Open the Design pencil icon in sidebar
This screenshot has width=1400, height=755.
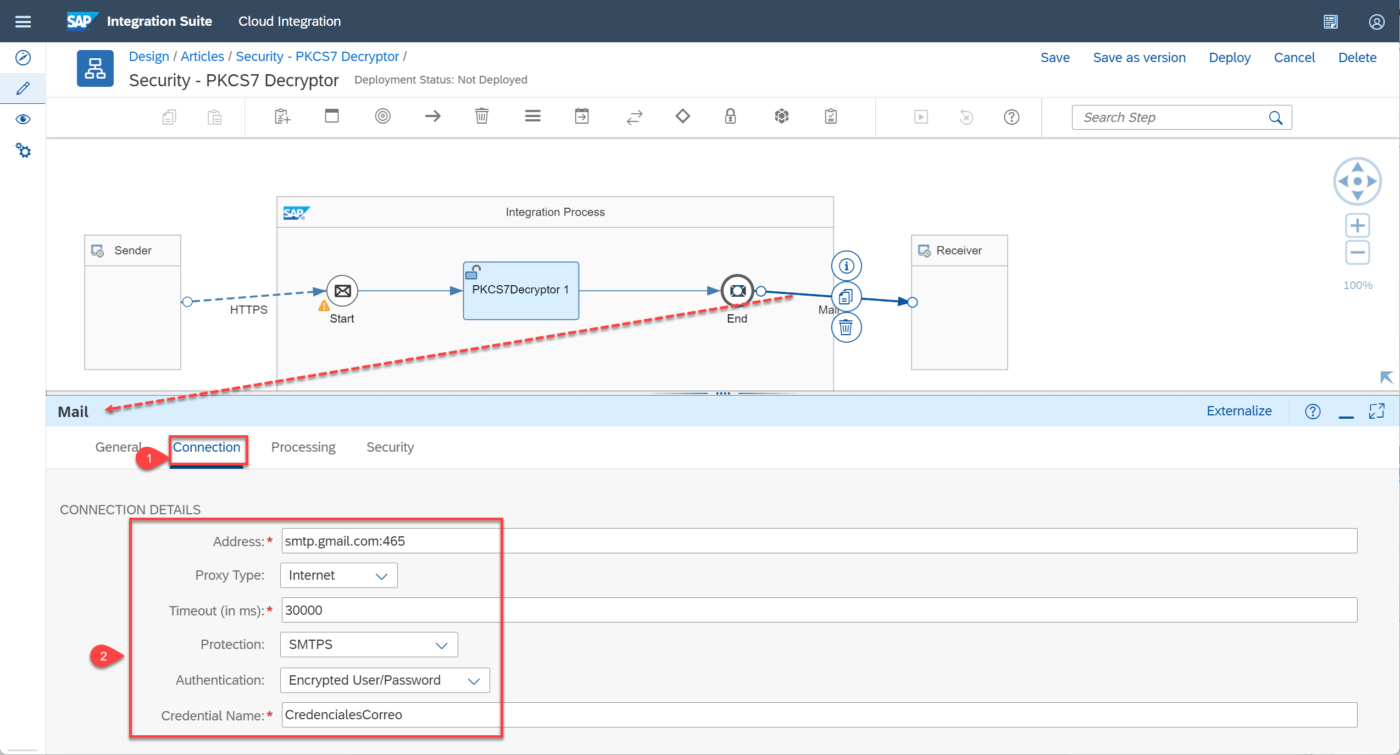click(x=23, y=88)
